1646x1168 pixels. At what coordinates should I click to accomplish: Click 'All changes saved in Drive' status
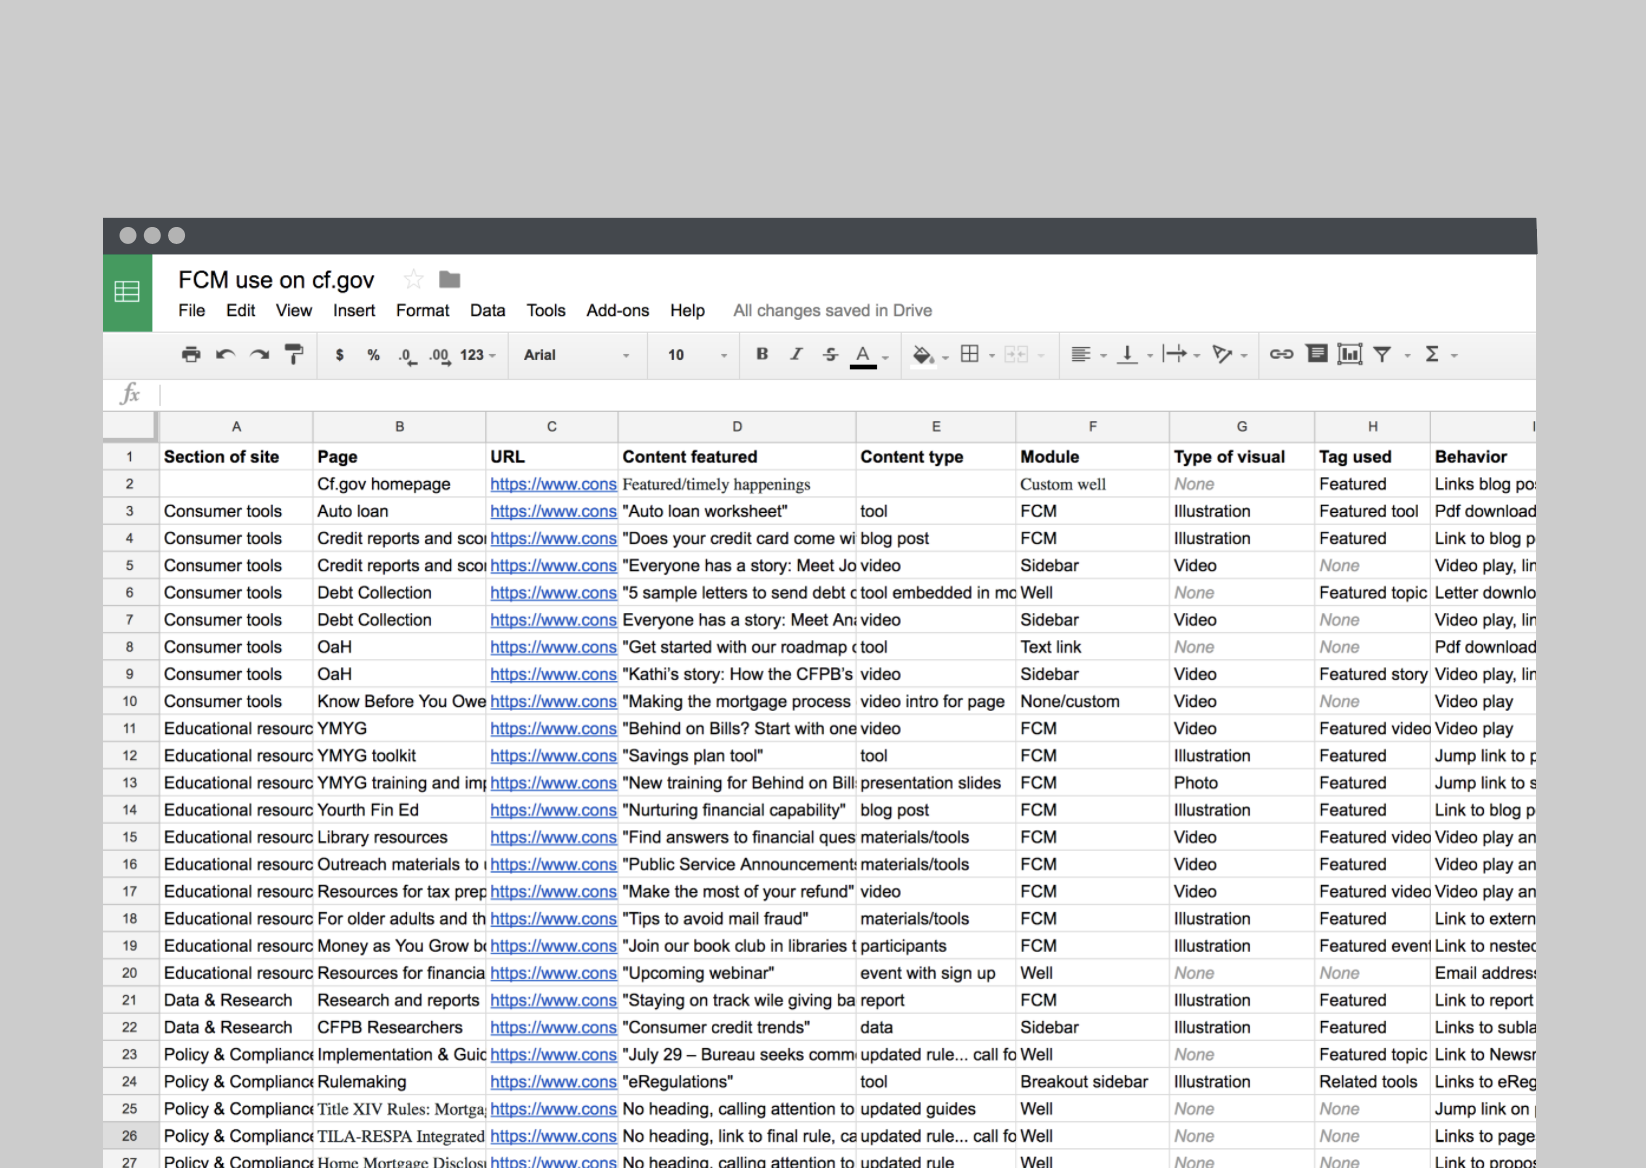point(833,311)
